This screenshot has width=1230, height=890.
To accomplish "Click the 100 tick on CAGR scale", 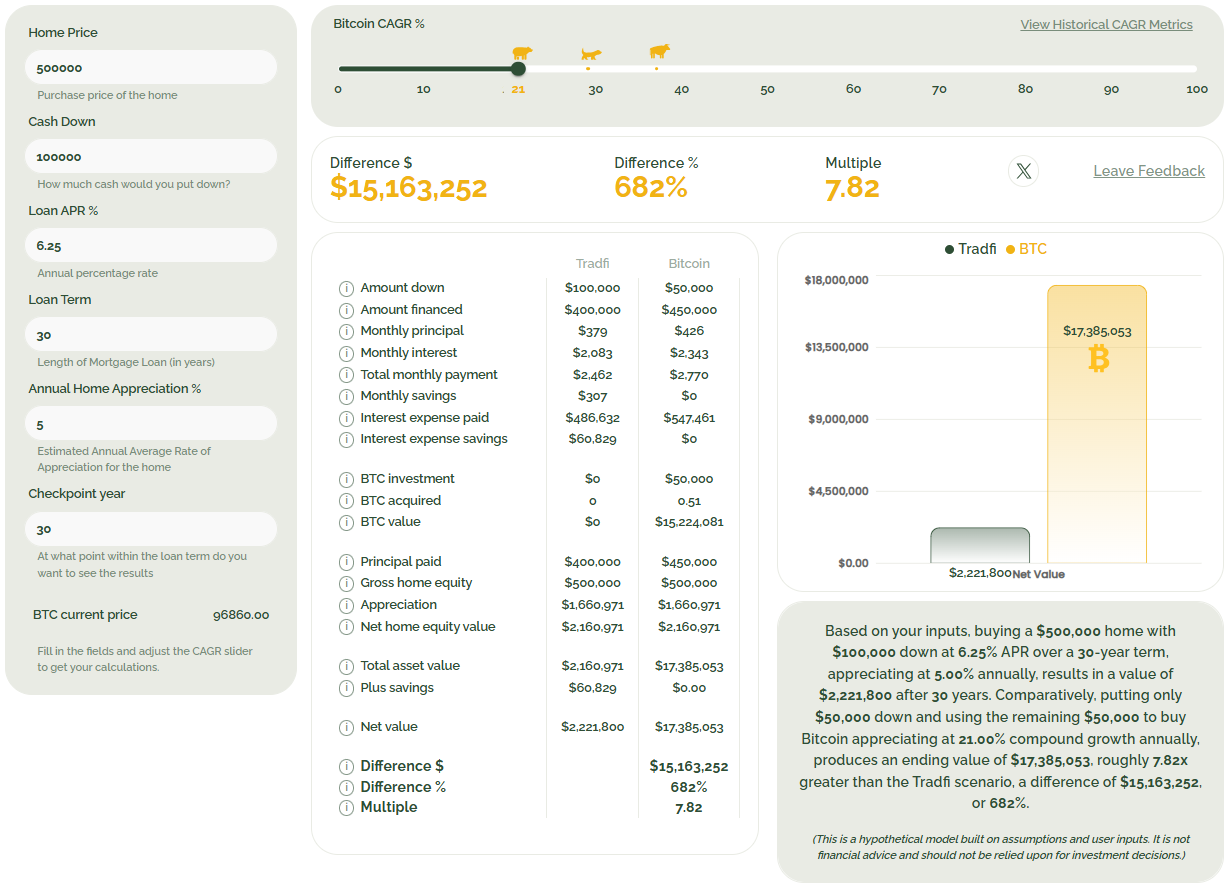I will point(1197,89).
